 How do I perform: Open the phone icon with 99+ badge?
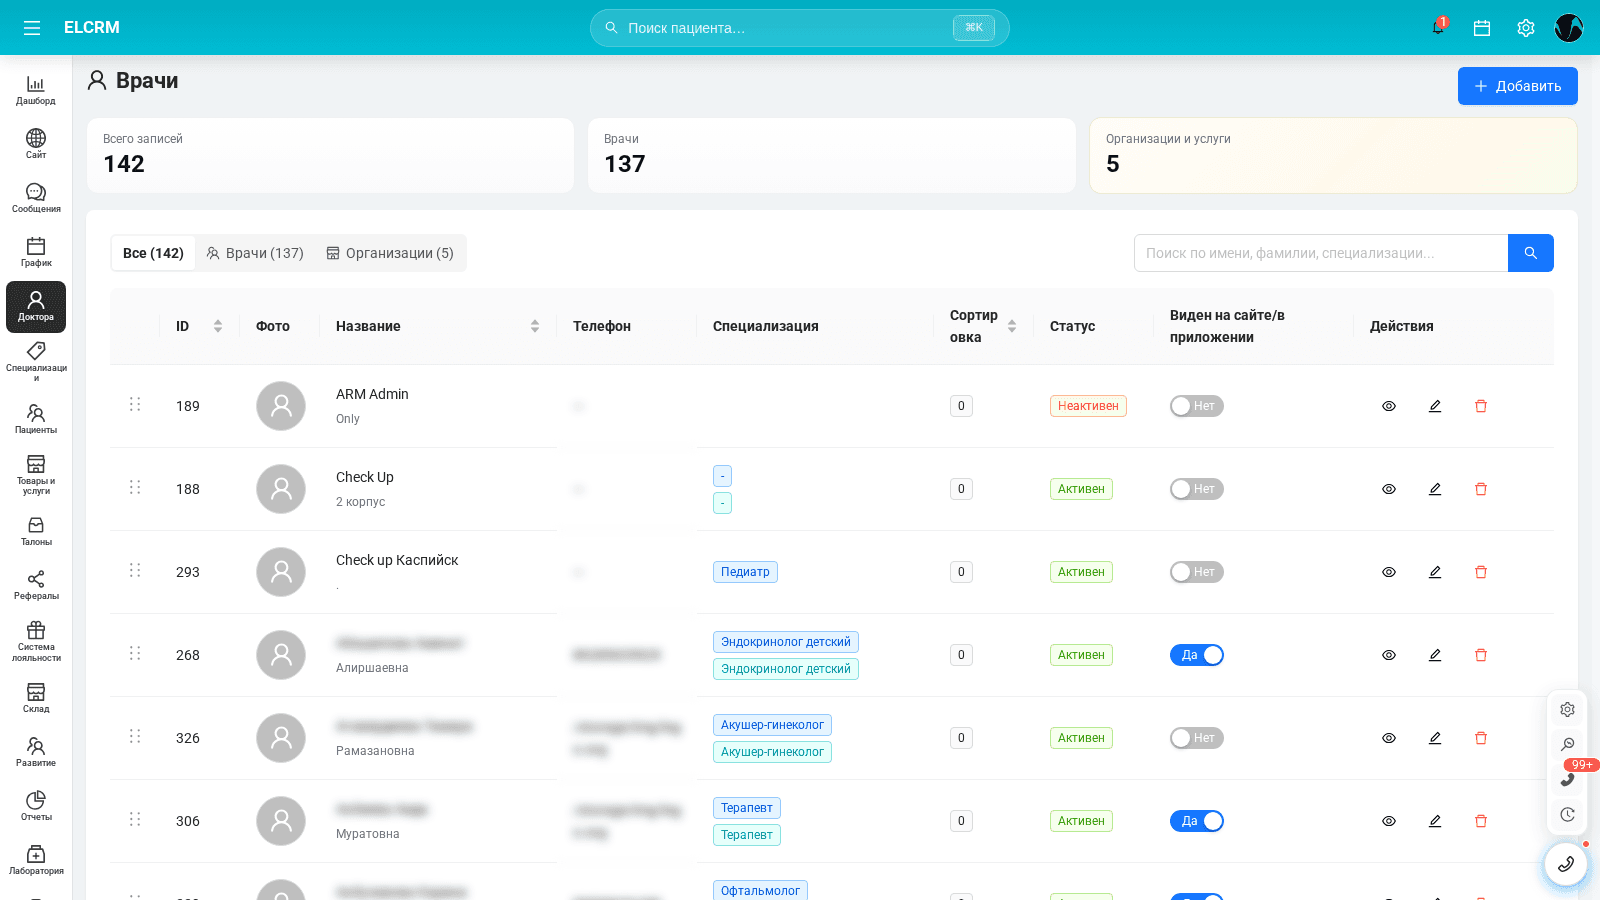[1568, 779]
